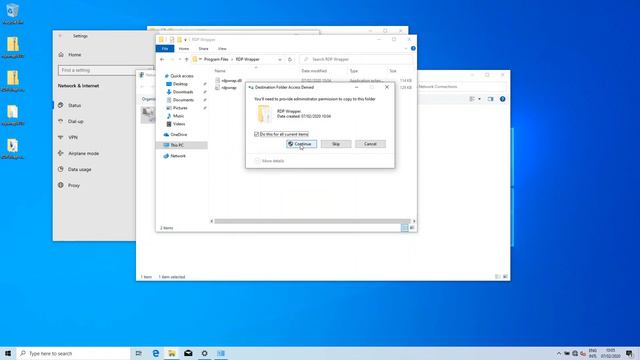Click Explorer horizontal scrollbar

[312, 221]
